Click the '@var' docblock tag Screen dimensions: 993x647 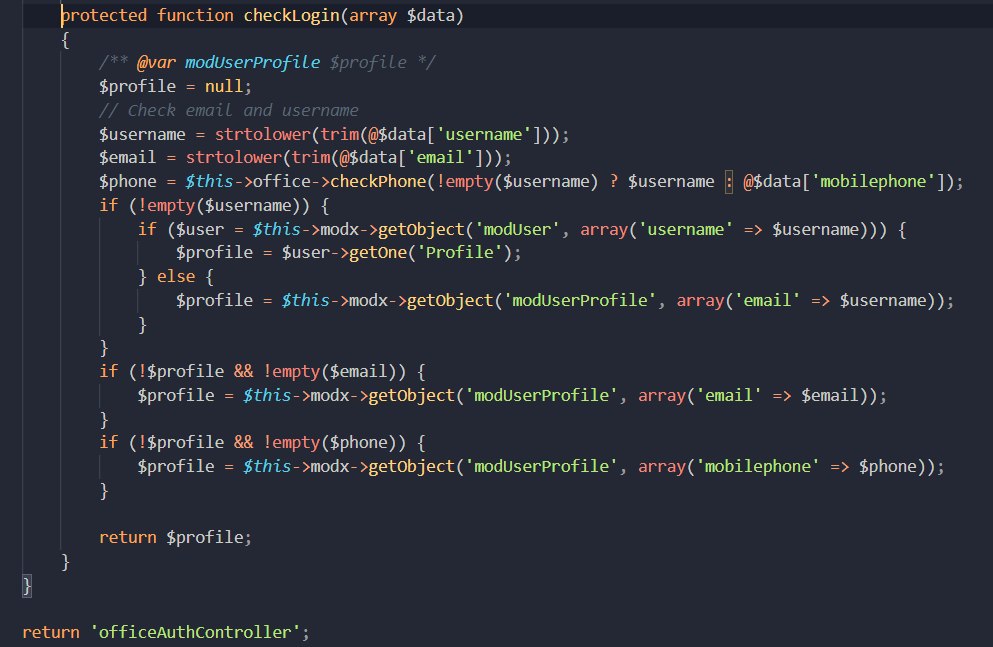coord(156,62)
